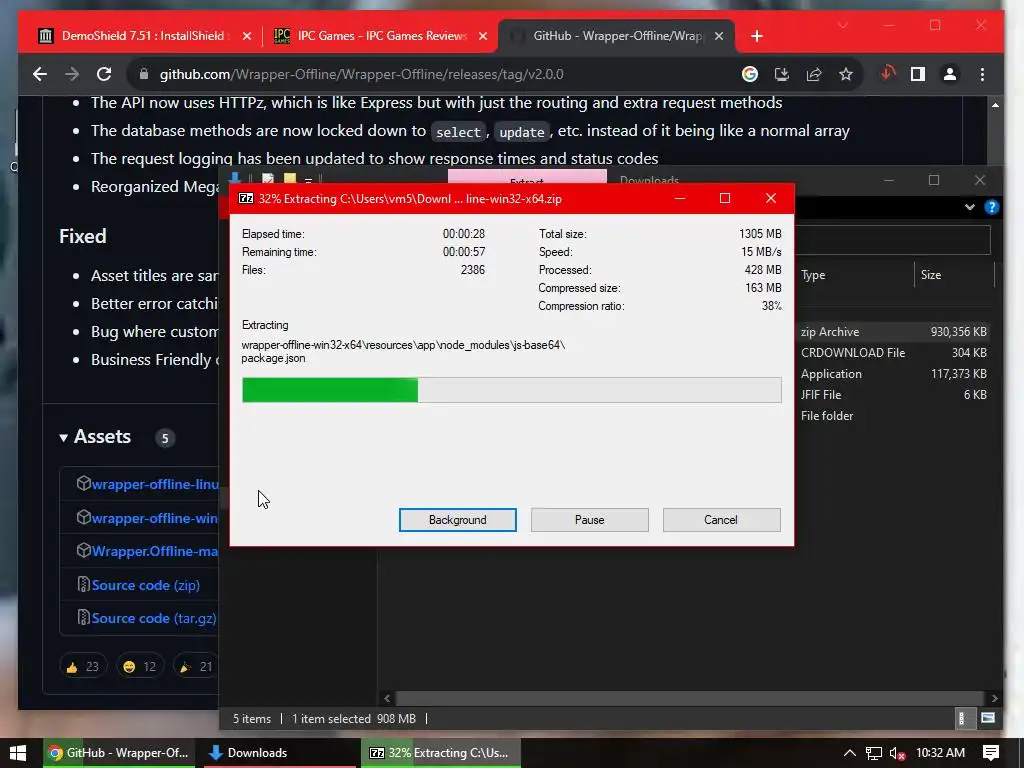This screenshot has height=768, width=1024.
Task: Toggle Chrome side panel
Action: tap(918, 74)
